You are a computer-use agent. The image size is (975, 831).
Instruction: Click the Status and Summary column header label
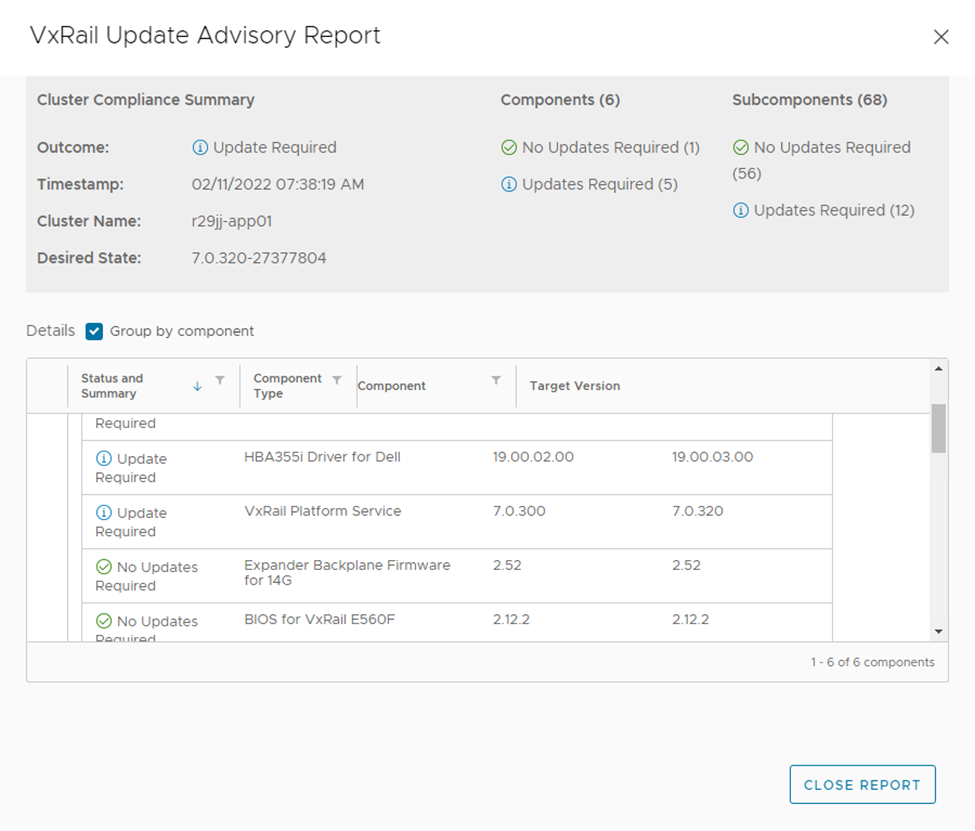(112, 386)
